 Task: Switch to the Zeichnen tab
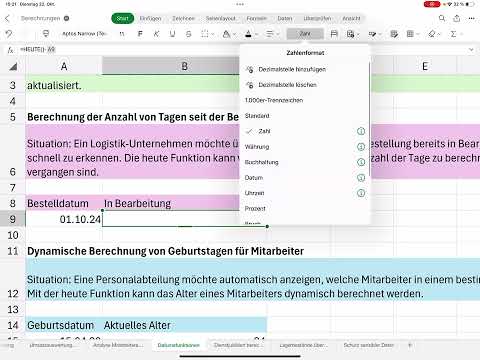click(x=183, y=18)
